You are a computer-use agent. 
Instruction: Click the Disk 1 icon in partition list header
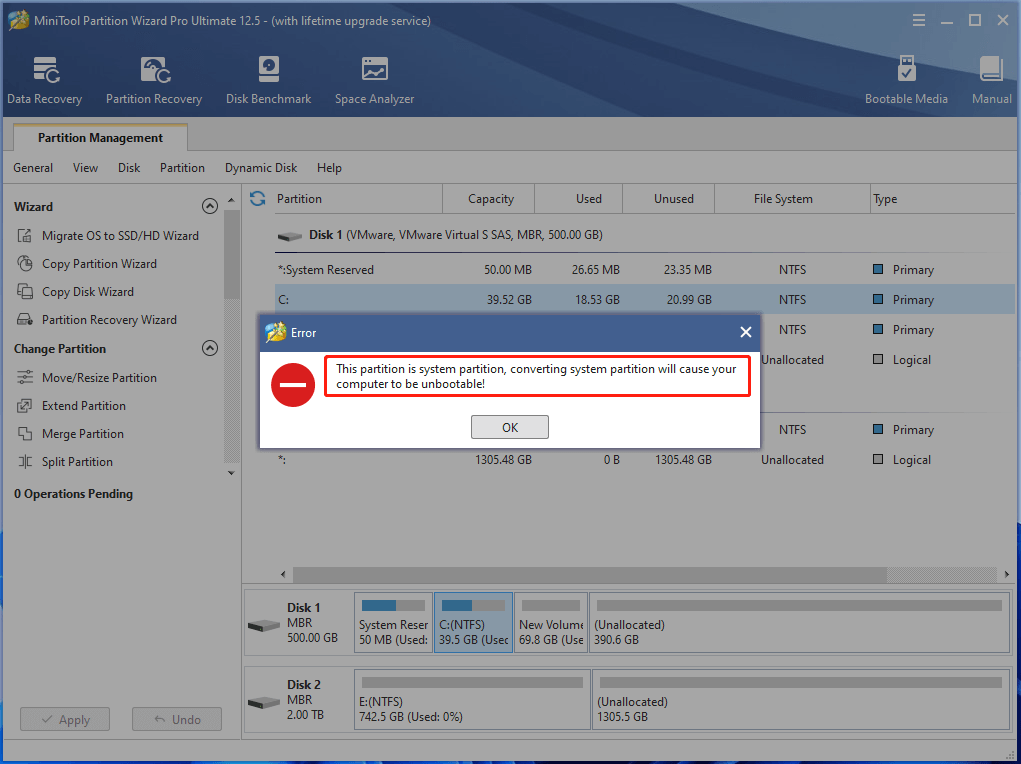(x=290, y=236)
